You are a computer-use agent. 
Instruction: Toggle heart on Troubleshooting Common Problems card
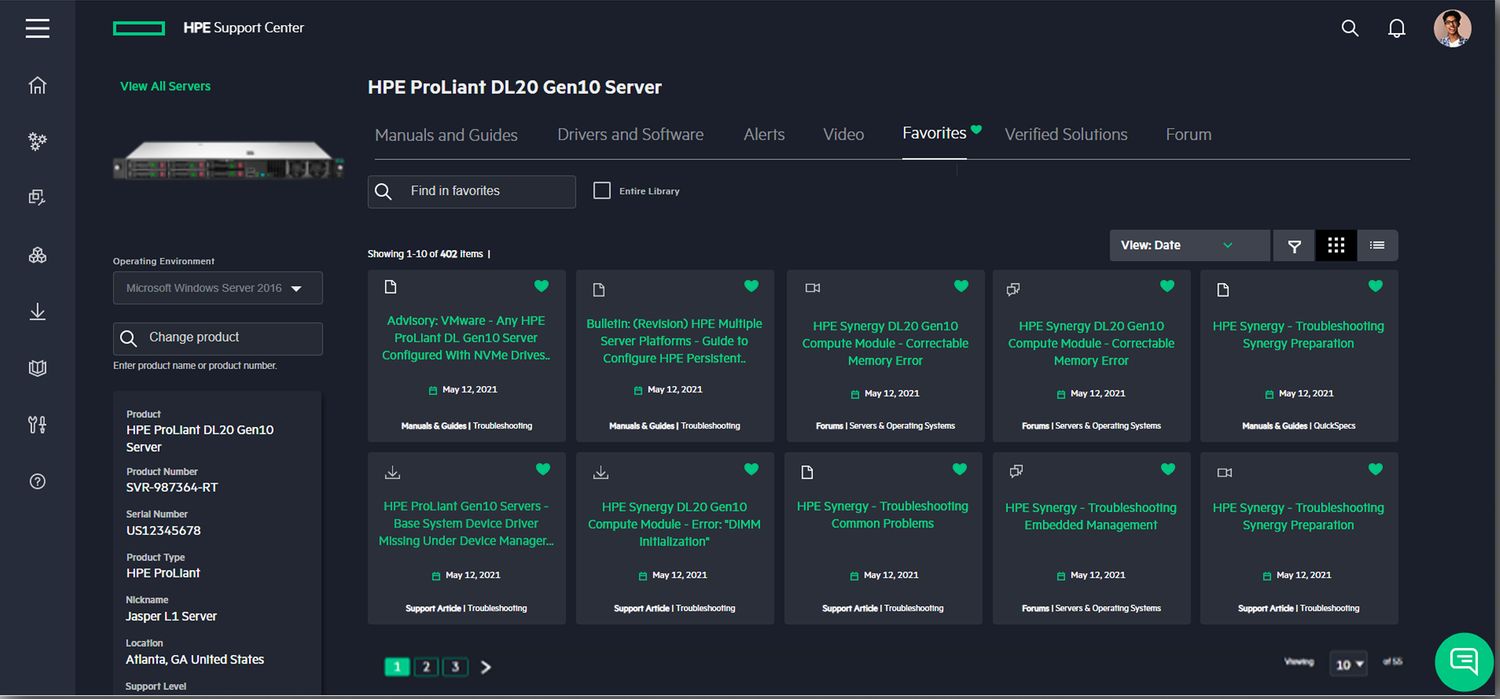[x=959, y=469]
